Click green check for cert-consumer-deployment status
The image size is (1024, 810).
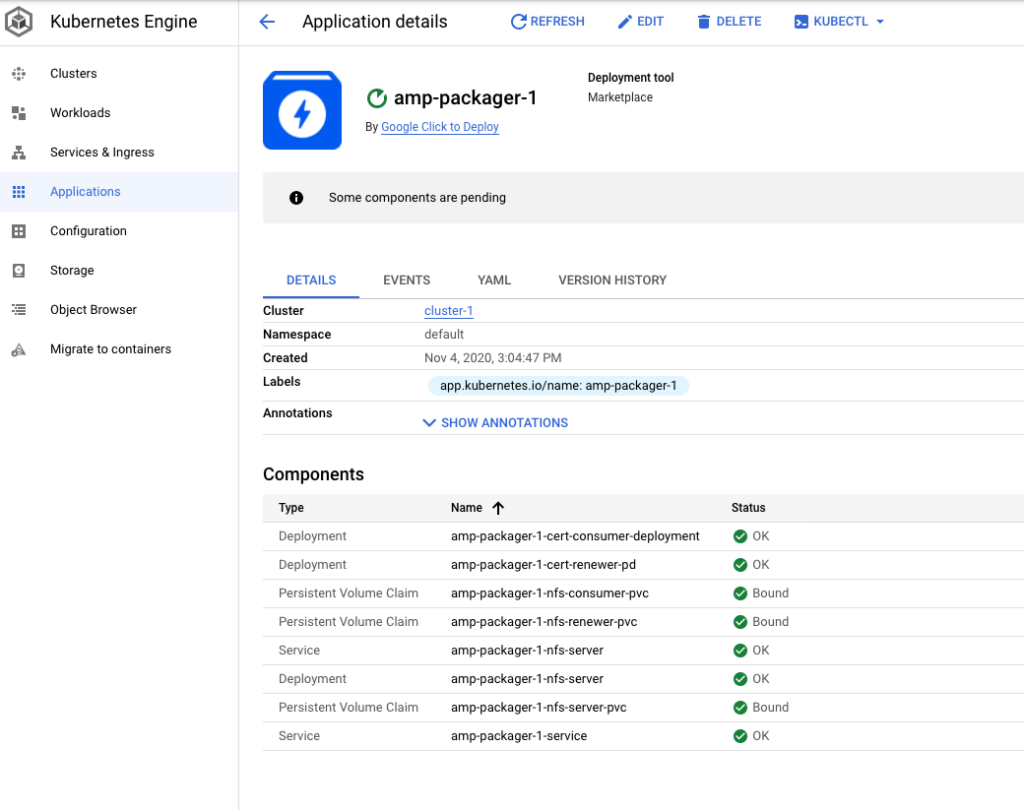point(740,536)
